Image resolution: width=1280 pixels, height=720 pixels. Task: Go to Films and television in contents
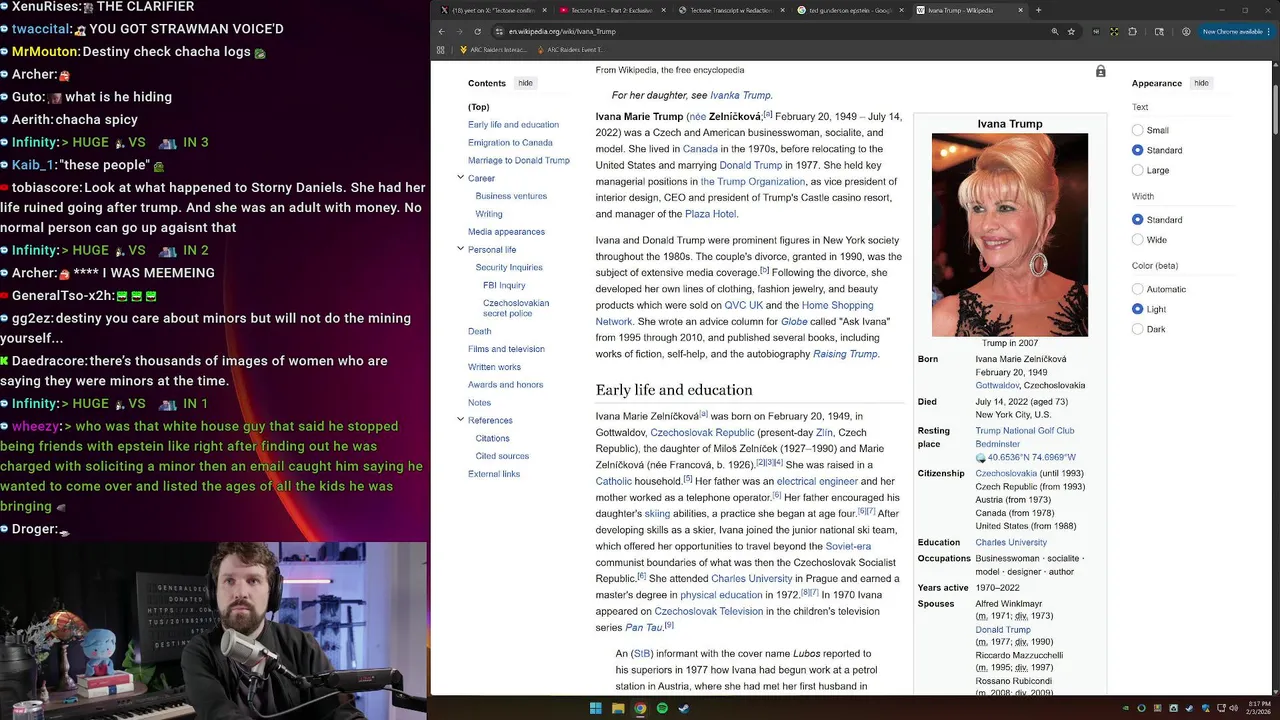(x=506, y=349)
